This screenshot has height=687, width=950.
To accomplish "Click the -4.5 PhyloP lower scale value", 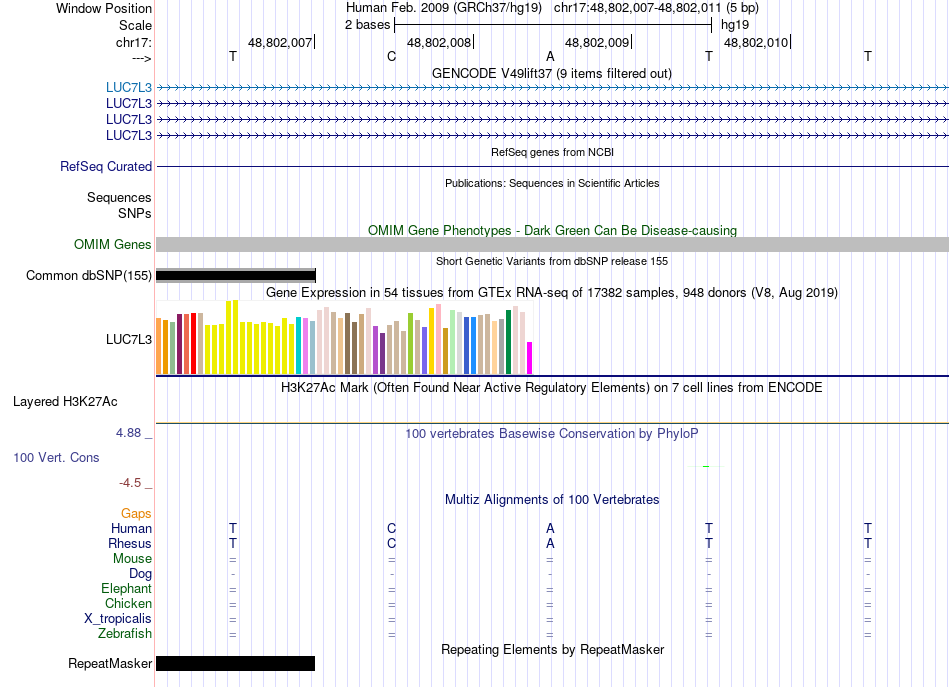I will (x=130, y=483).
